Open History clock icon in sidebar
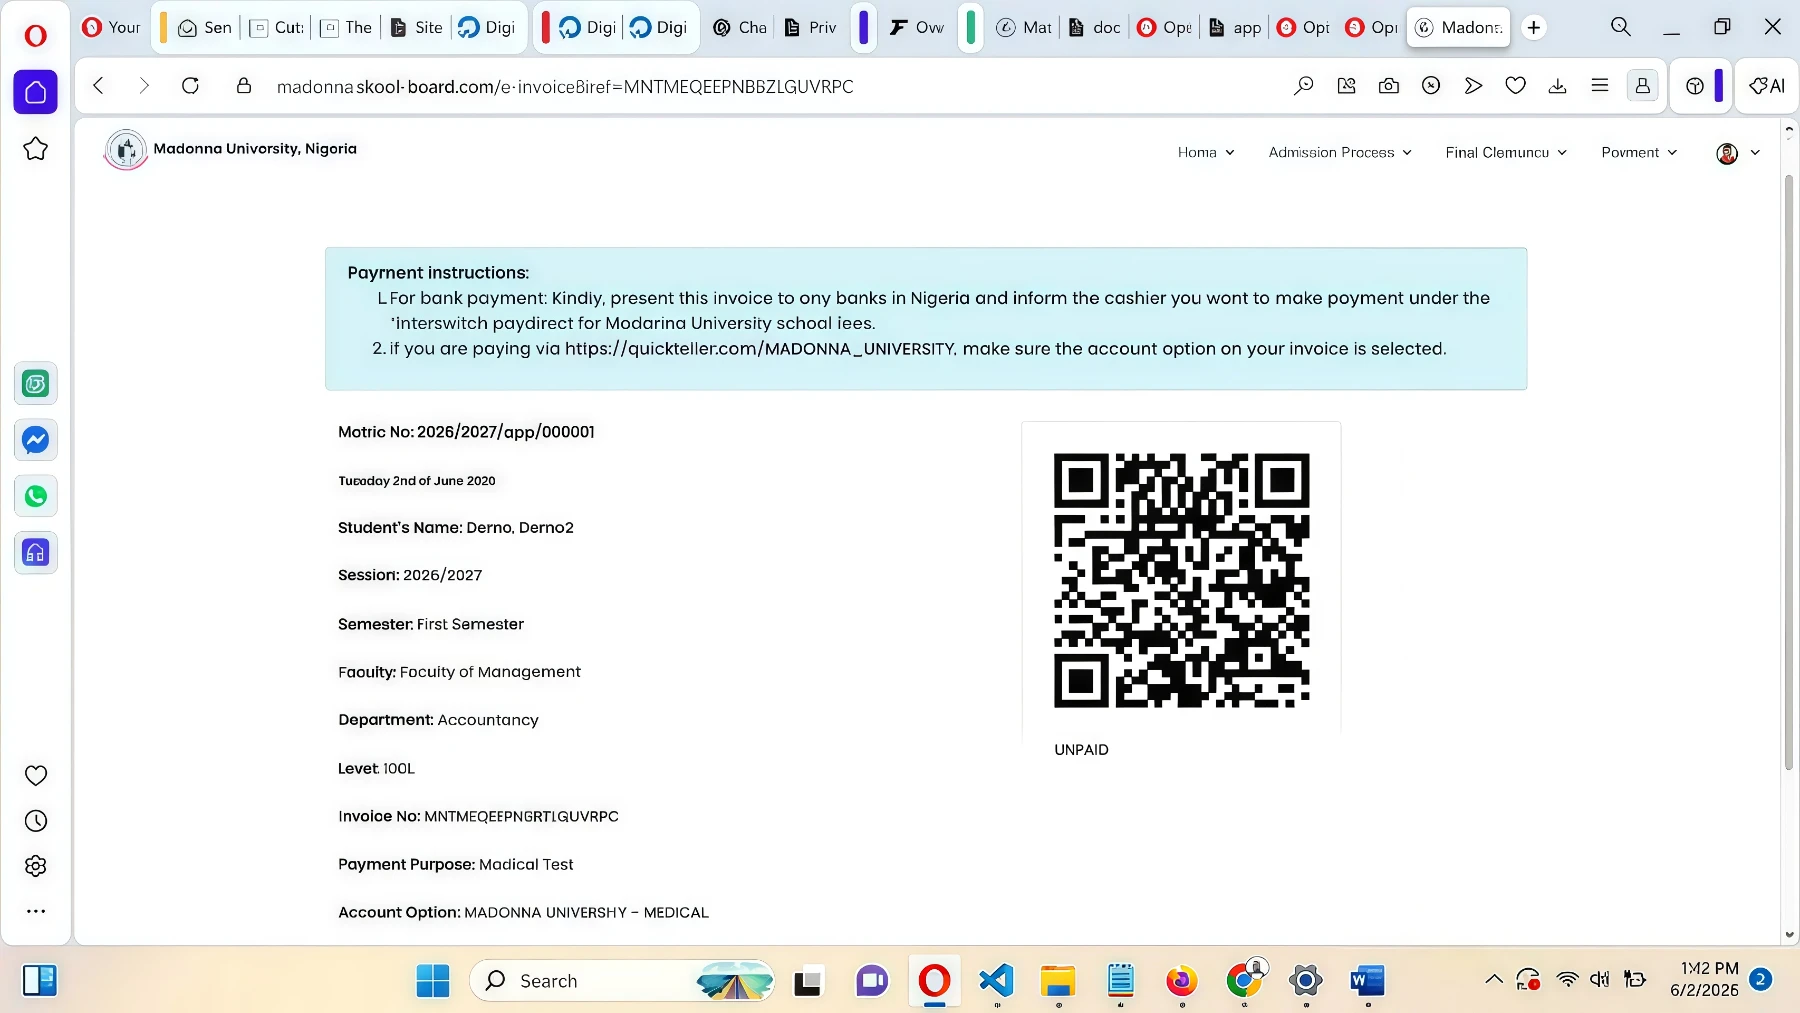Screen dimensions: 1800x1013 pyautogui.click(x=35, y=821)
